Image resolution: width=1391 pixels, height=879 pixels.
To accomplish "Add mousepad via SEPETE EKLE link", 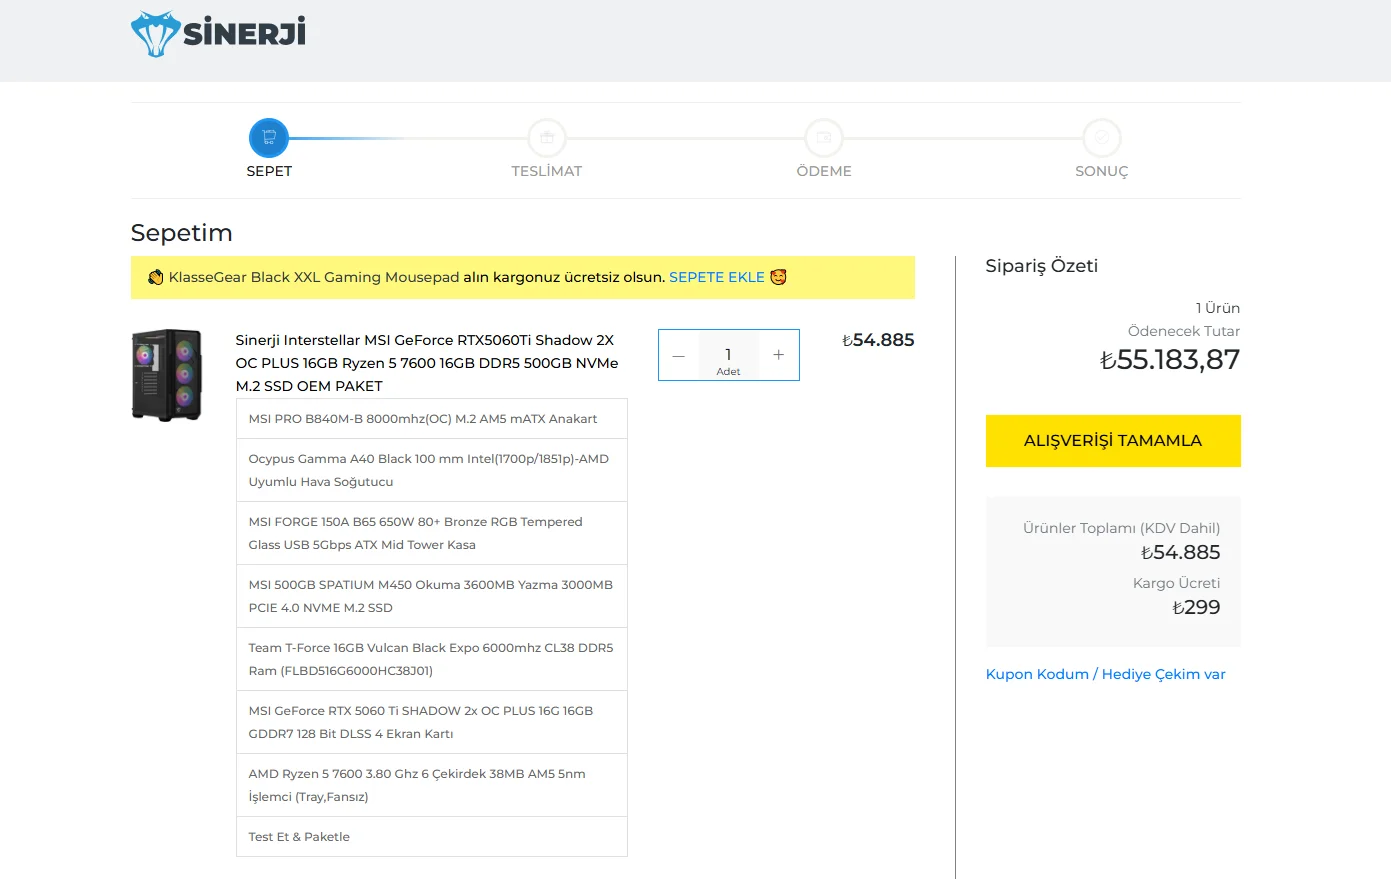I will tap(717, 277).
